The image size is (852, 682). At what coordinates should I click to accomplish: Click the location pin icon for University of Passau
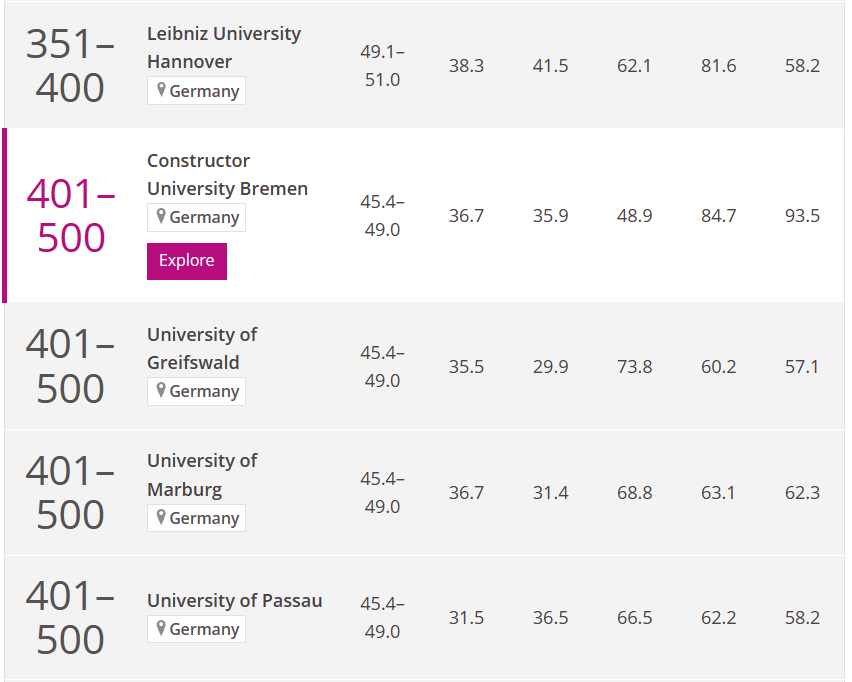pos(161,628)
